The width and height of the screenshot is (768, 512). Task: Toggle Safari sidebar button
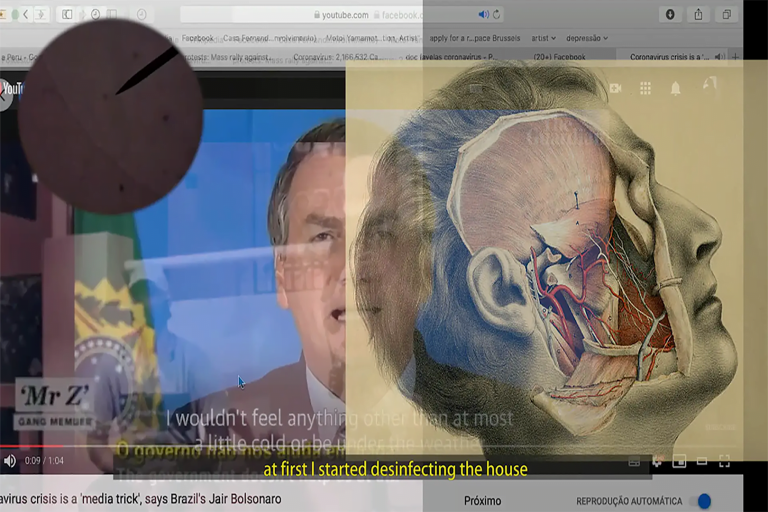[x=67, y=14]
